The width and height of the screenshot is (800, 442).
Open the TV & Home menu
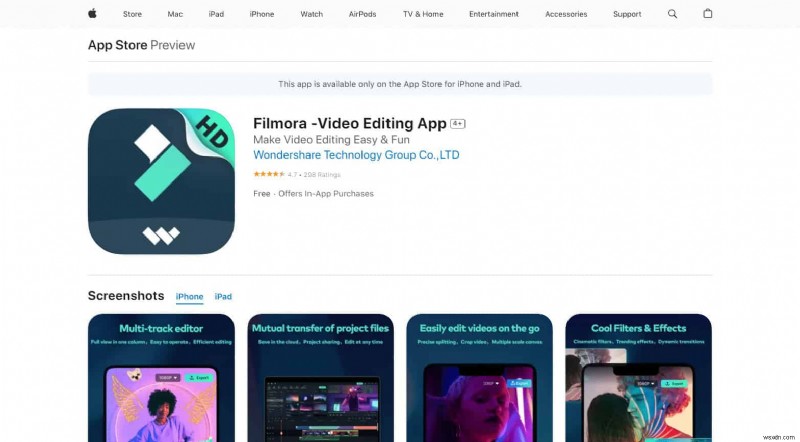pyautogui.click(x=423, y=14)
